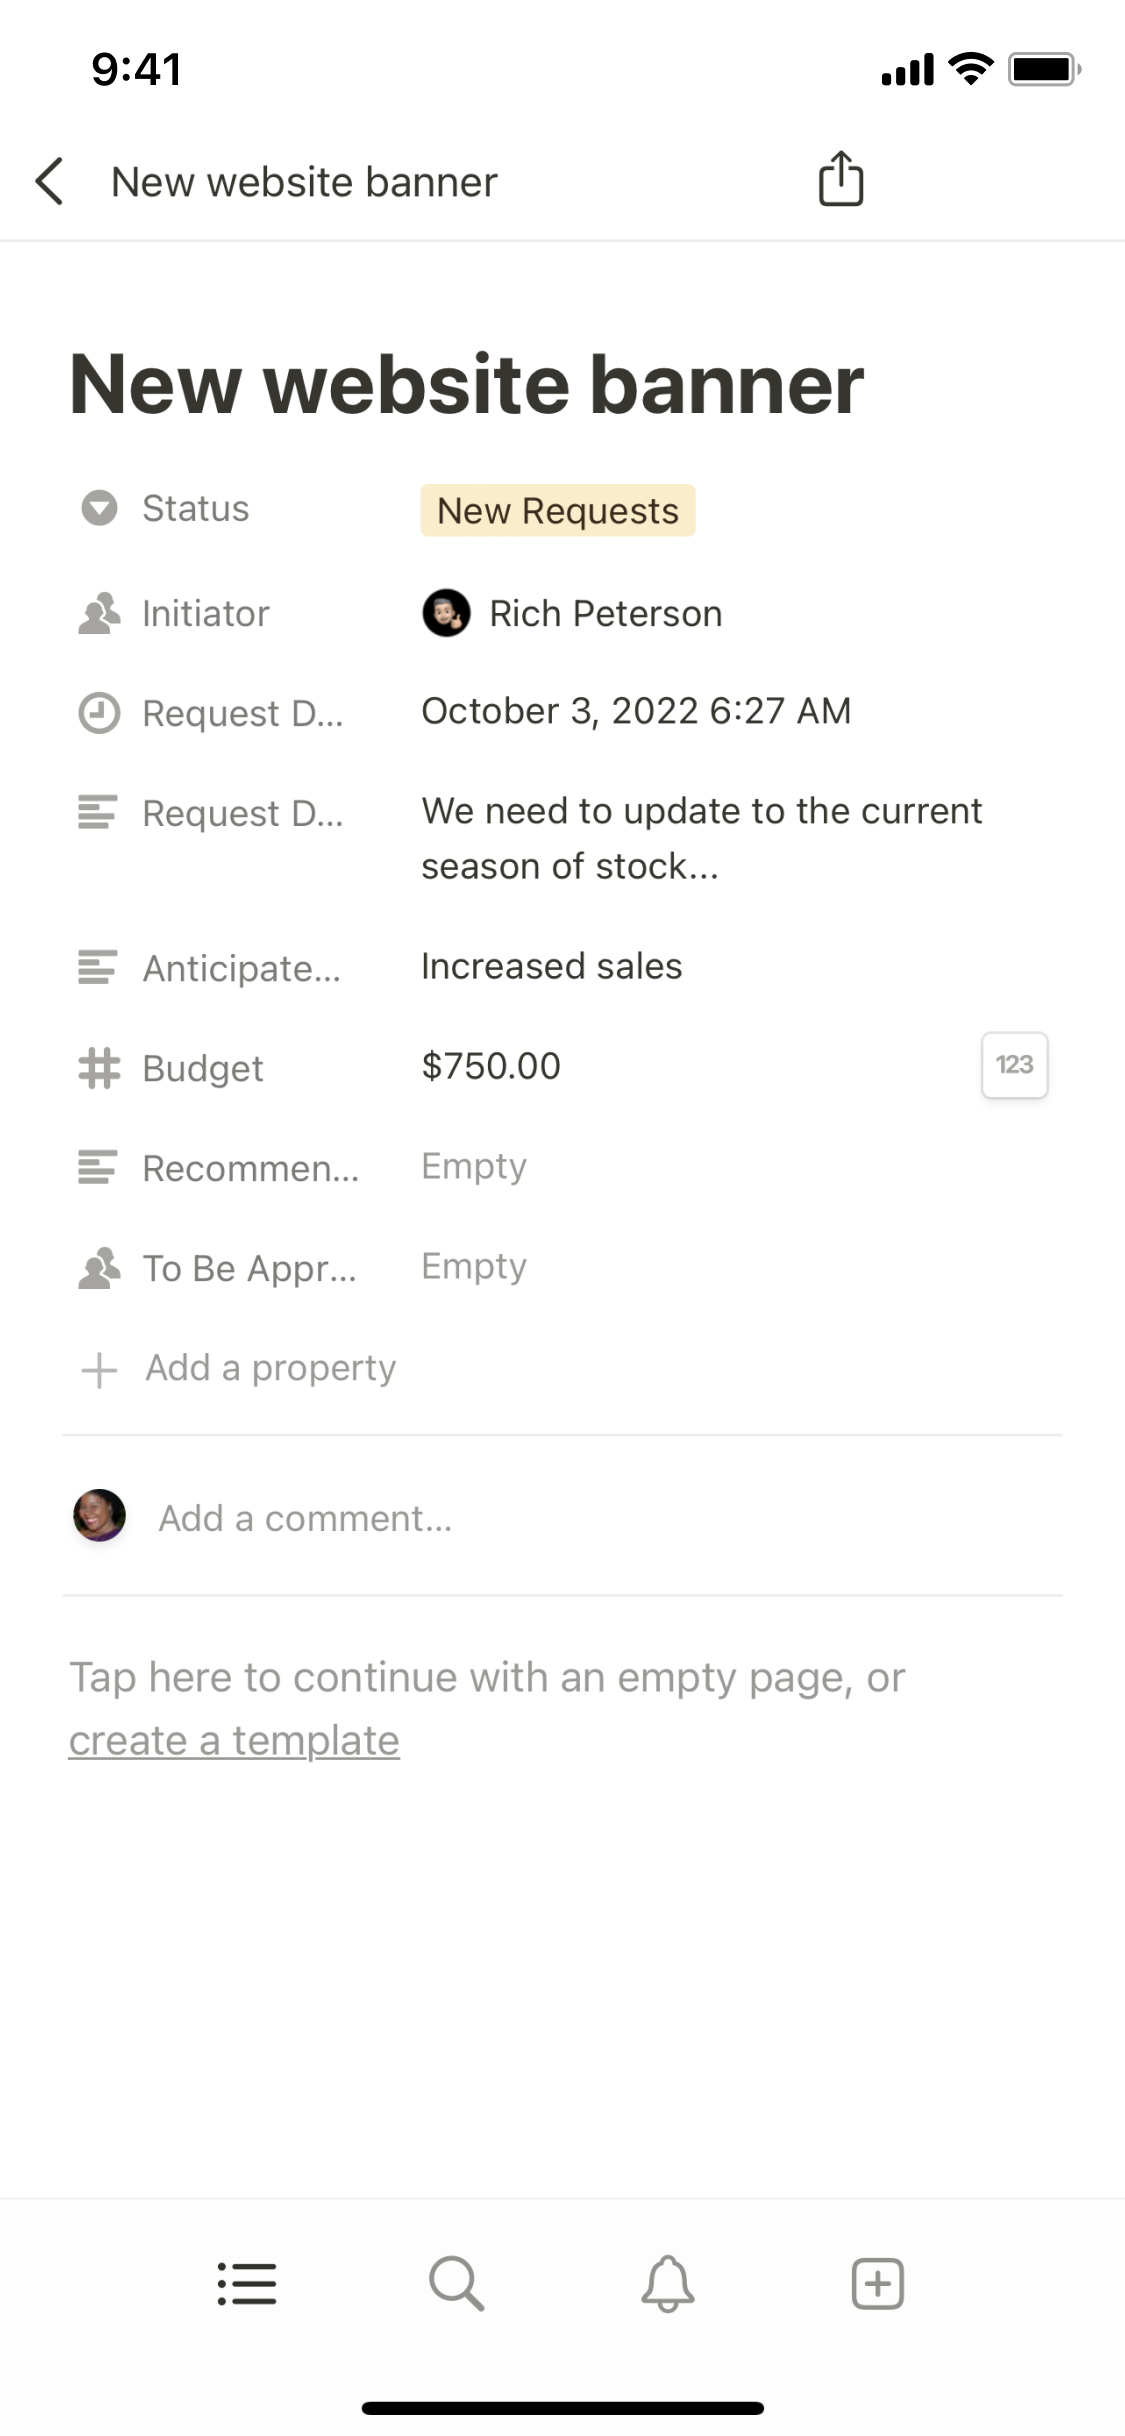Screen dimensions: 1125x2436
Task: Follow the create a template link
Action: click(234, 1741)
